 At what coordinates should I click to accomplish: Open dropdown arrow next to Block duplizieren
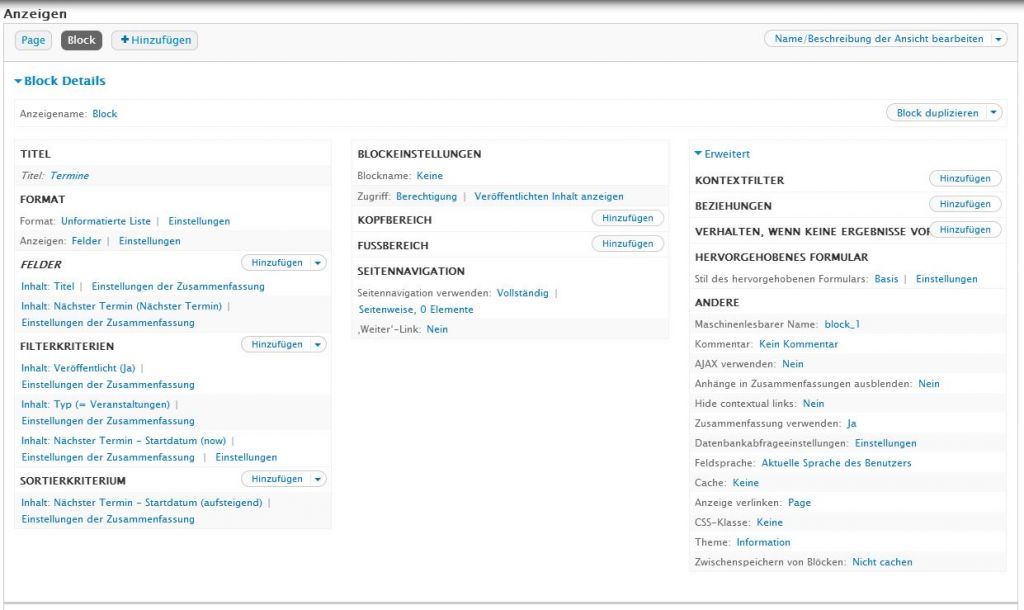click(x=993, y=113)
